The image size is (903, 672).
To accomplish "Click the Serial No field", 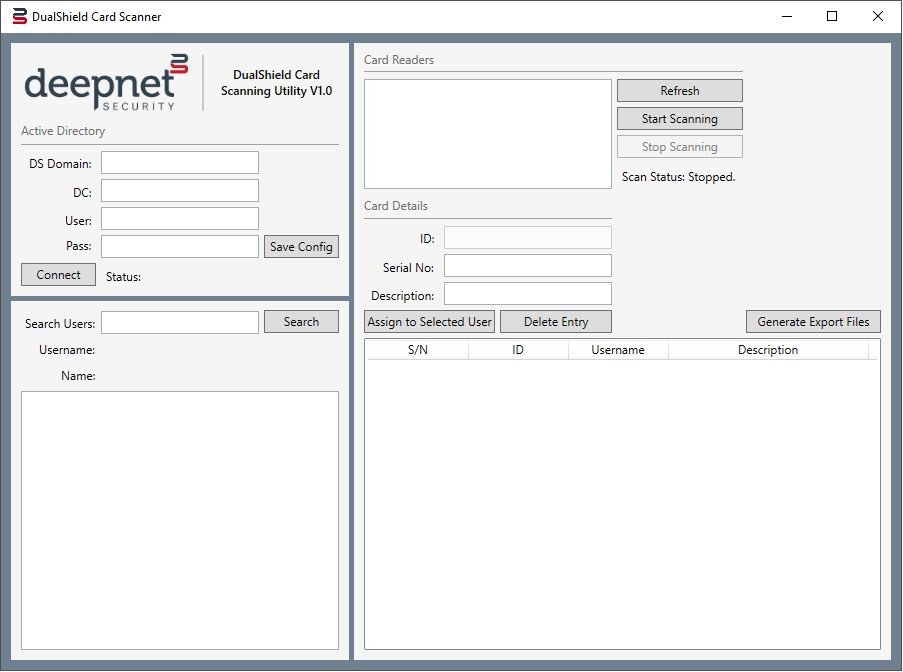I will pyautogui.click(x=527, y=266).
